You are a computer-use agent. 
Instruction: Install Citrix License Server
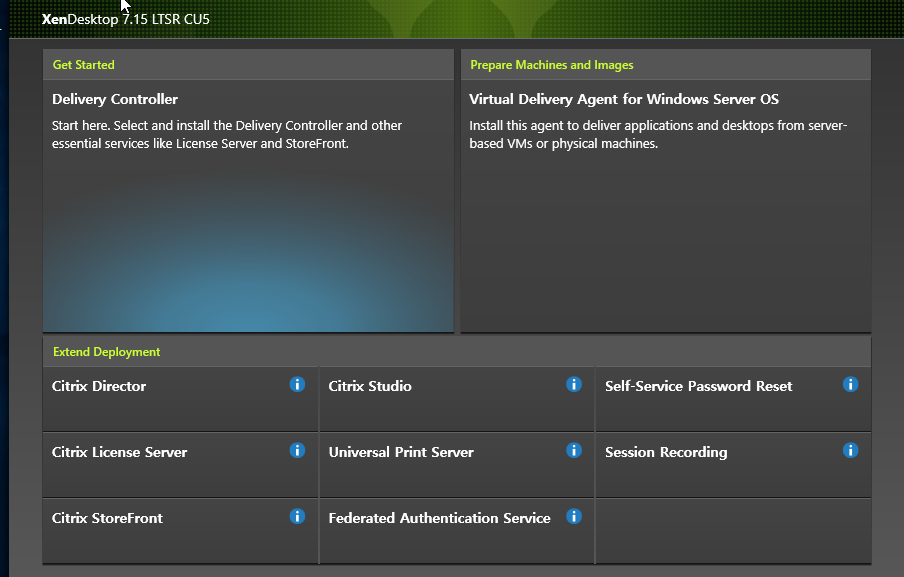[180, 465]
